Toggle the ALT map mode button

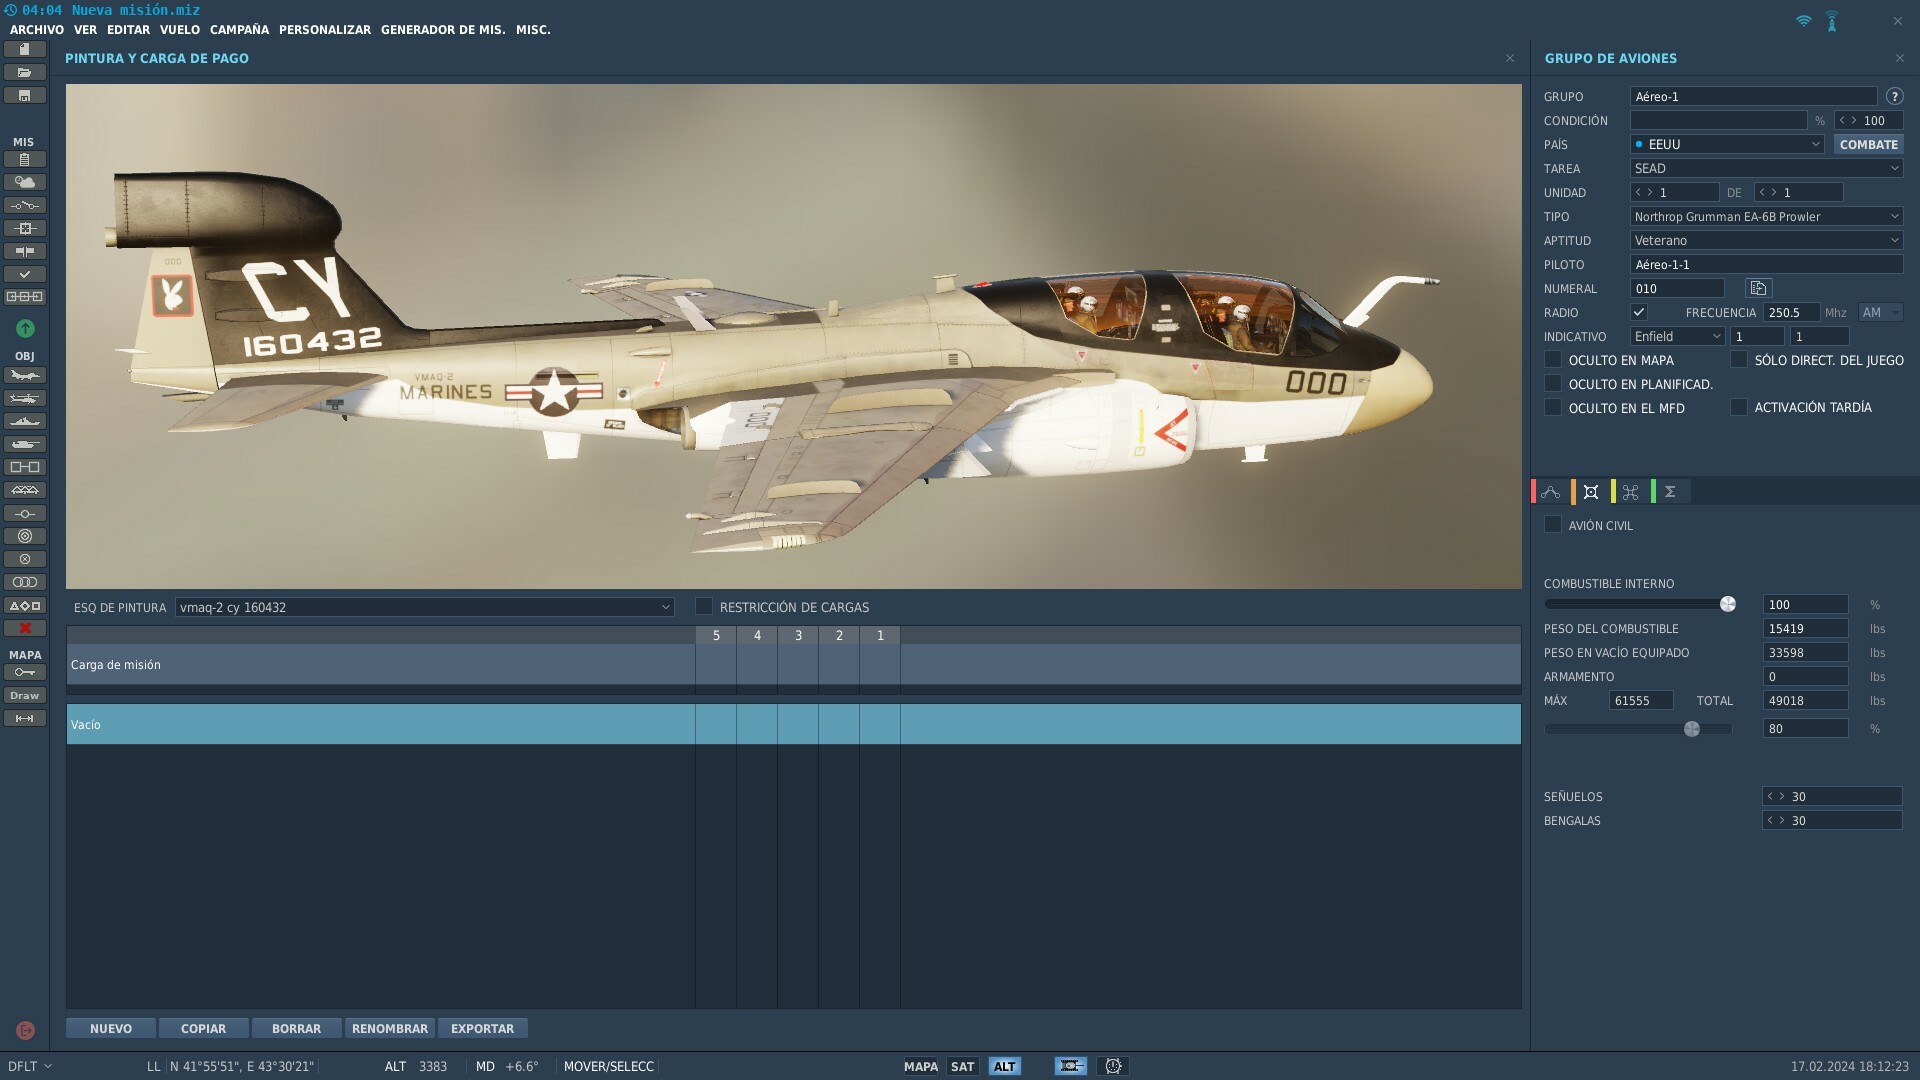click(1004, 1066)
